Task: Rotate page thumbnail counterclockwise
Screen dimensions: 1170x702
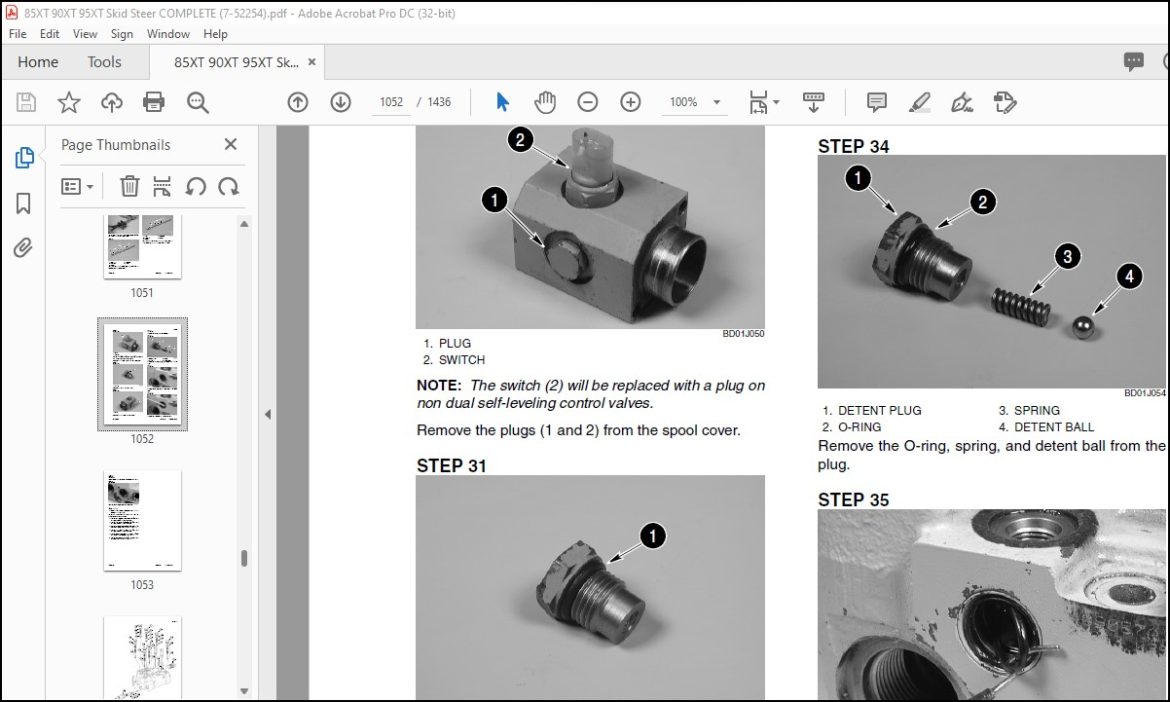Action: click(x=195, y=186)
